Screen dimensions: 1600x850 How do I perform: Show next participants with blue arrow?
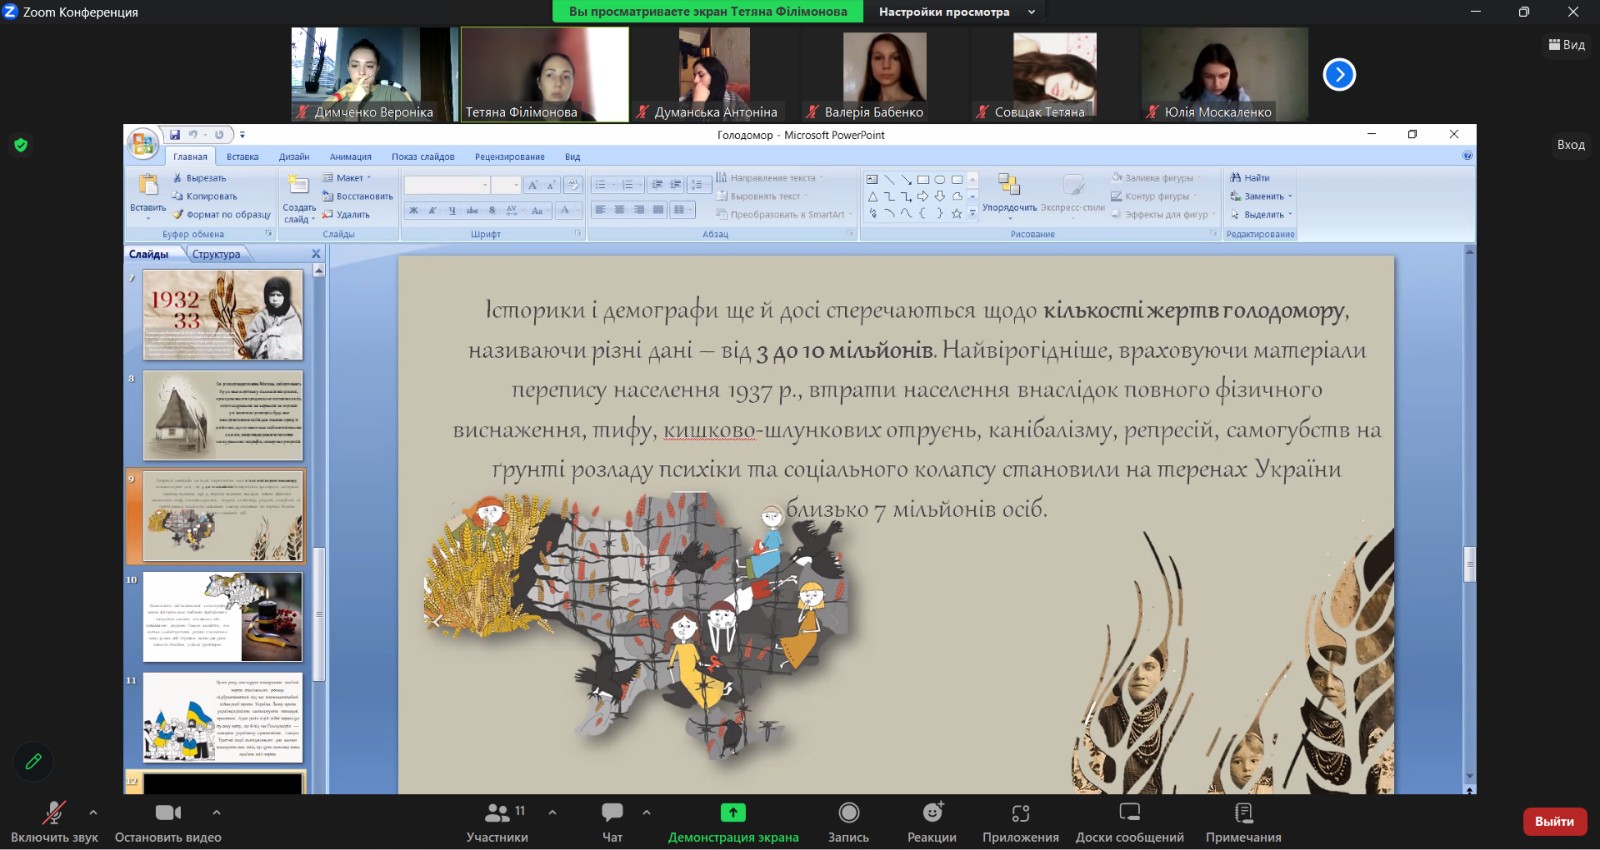pos(1339,74)
